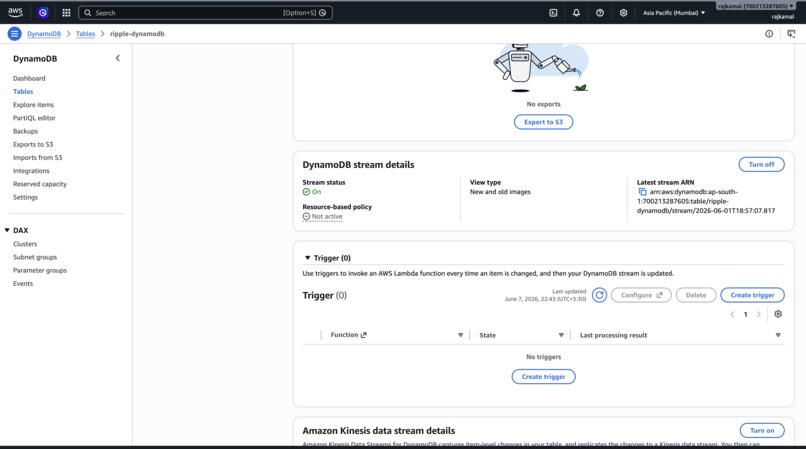Screen dimensions: 806x449
Task: Click the disabled Configure button
Action: coord(641,295)
